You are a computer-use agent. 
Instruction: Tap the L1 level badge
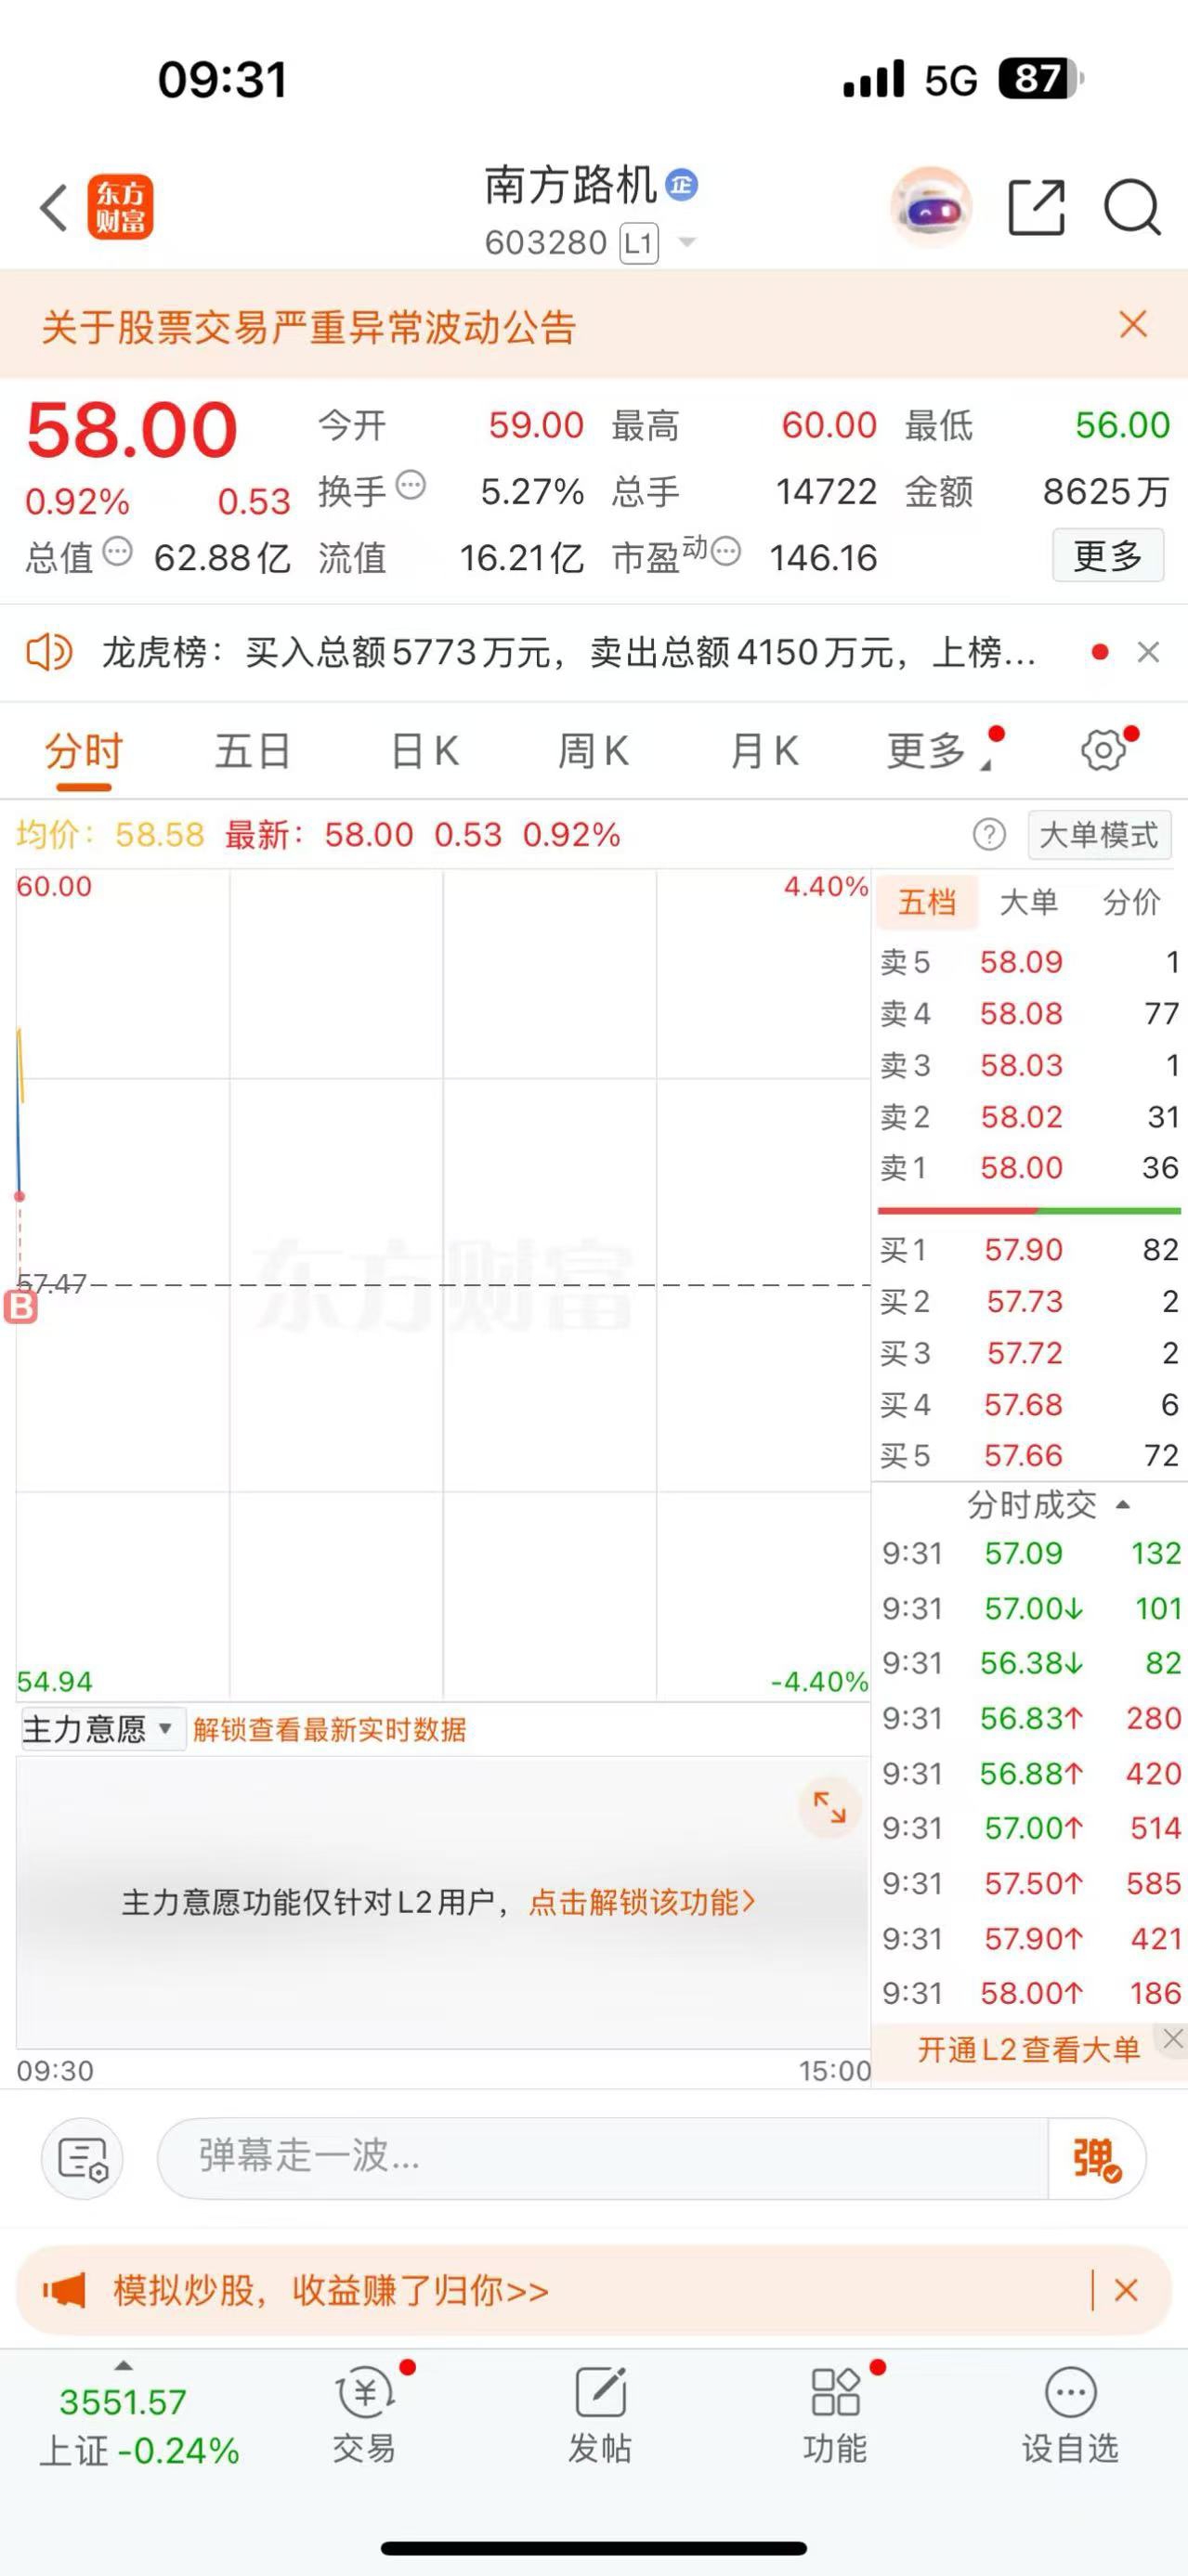click(639, 243)
